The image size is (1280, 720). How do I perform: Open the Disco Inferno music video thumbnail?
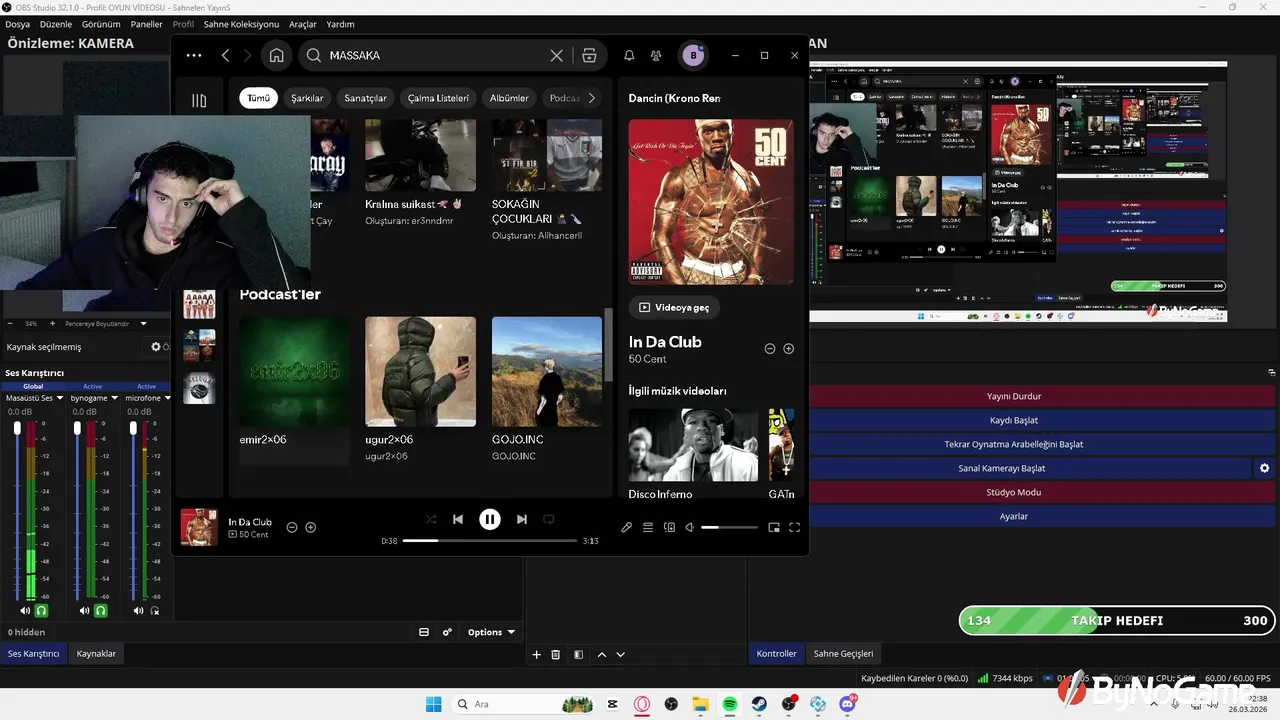coord(693,445)
